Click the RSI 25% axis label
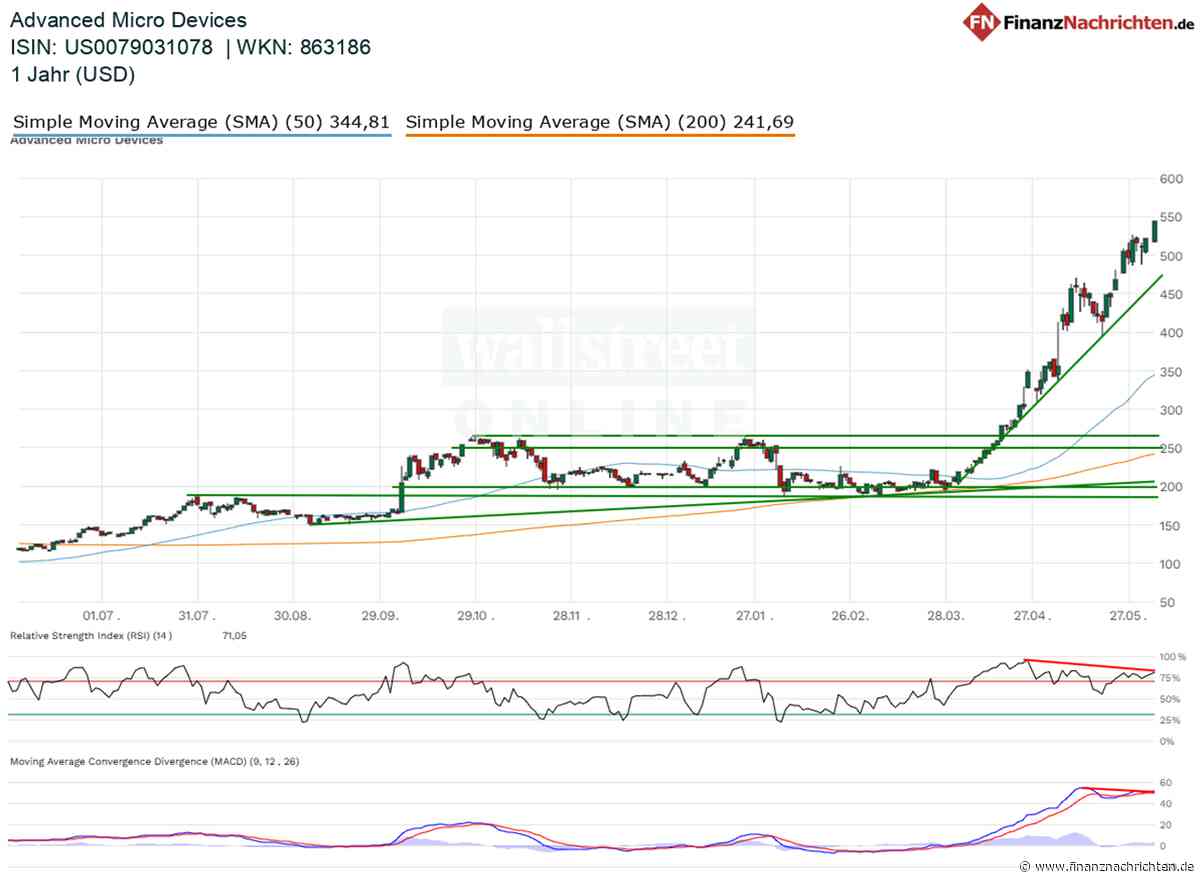Screen dimensions: 1200x881 pyautogui.click(x=1171, y=720)
